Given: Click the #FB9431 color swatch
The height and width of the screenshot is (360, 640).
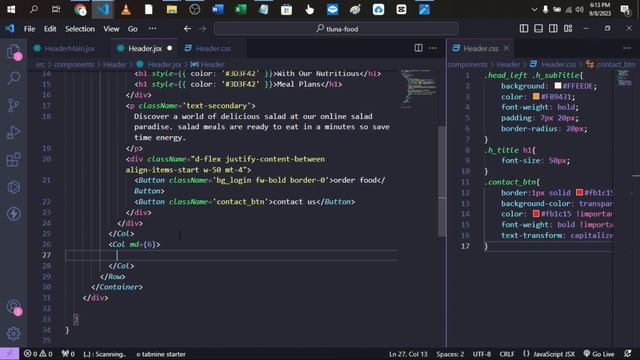Looking at the screenshot, I should coord(536,97).
